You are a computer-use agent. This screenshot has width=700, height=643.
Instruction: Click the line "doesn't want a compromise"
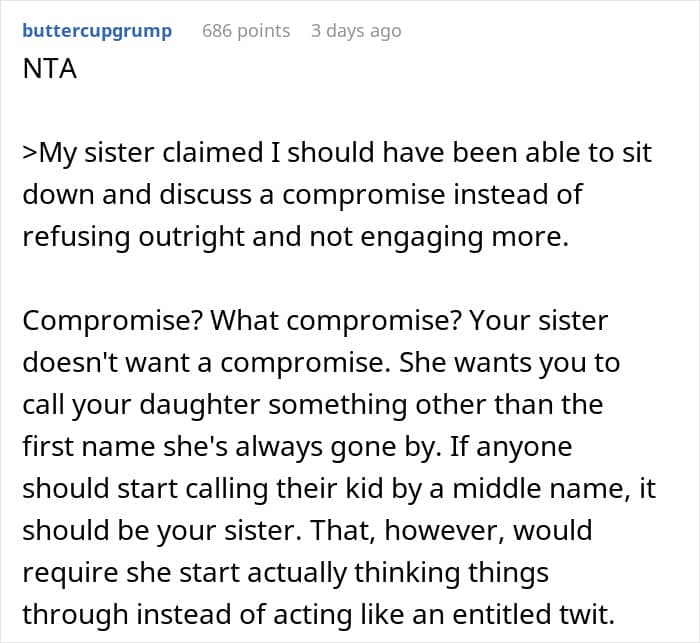(321, 363)
